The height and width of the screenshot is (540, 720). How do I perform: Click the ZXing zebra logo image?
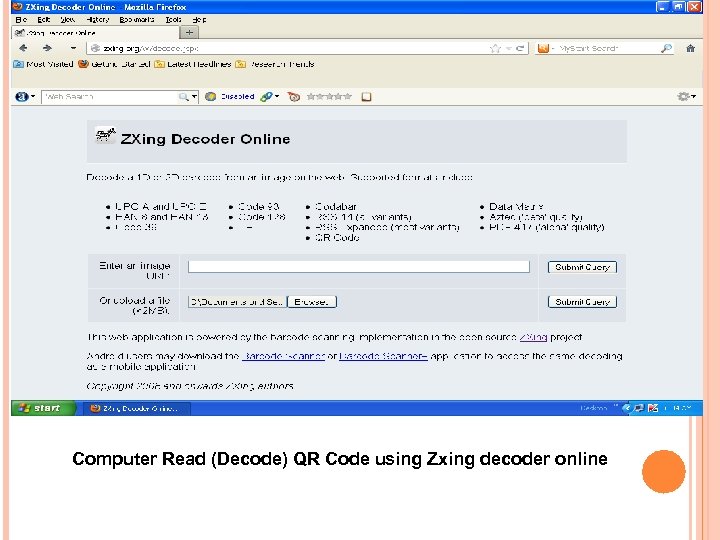(x=105, y=135)
